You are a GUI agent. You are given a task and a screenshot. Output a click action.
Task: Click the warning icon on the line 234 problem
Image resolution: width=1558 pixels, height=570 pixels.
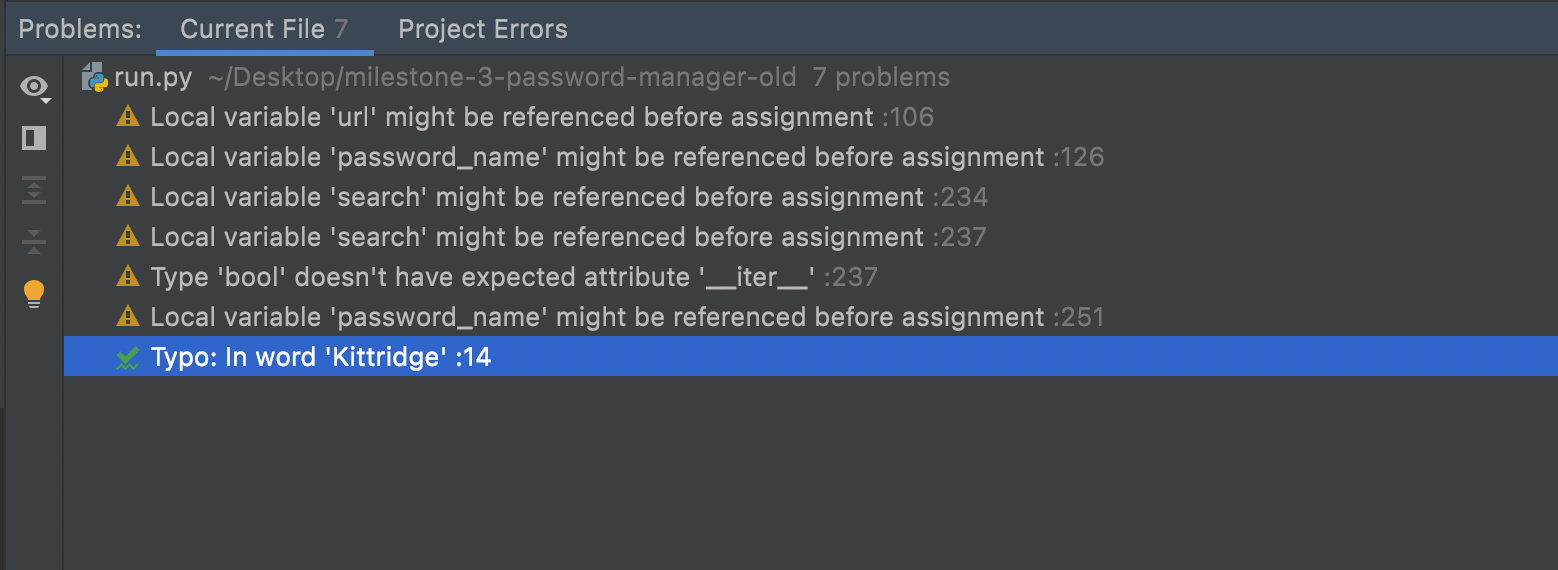click(128, 197)
